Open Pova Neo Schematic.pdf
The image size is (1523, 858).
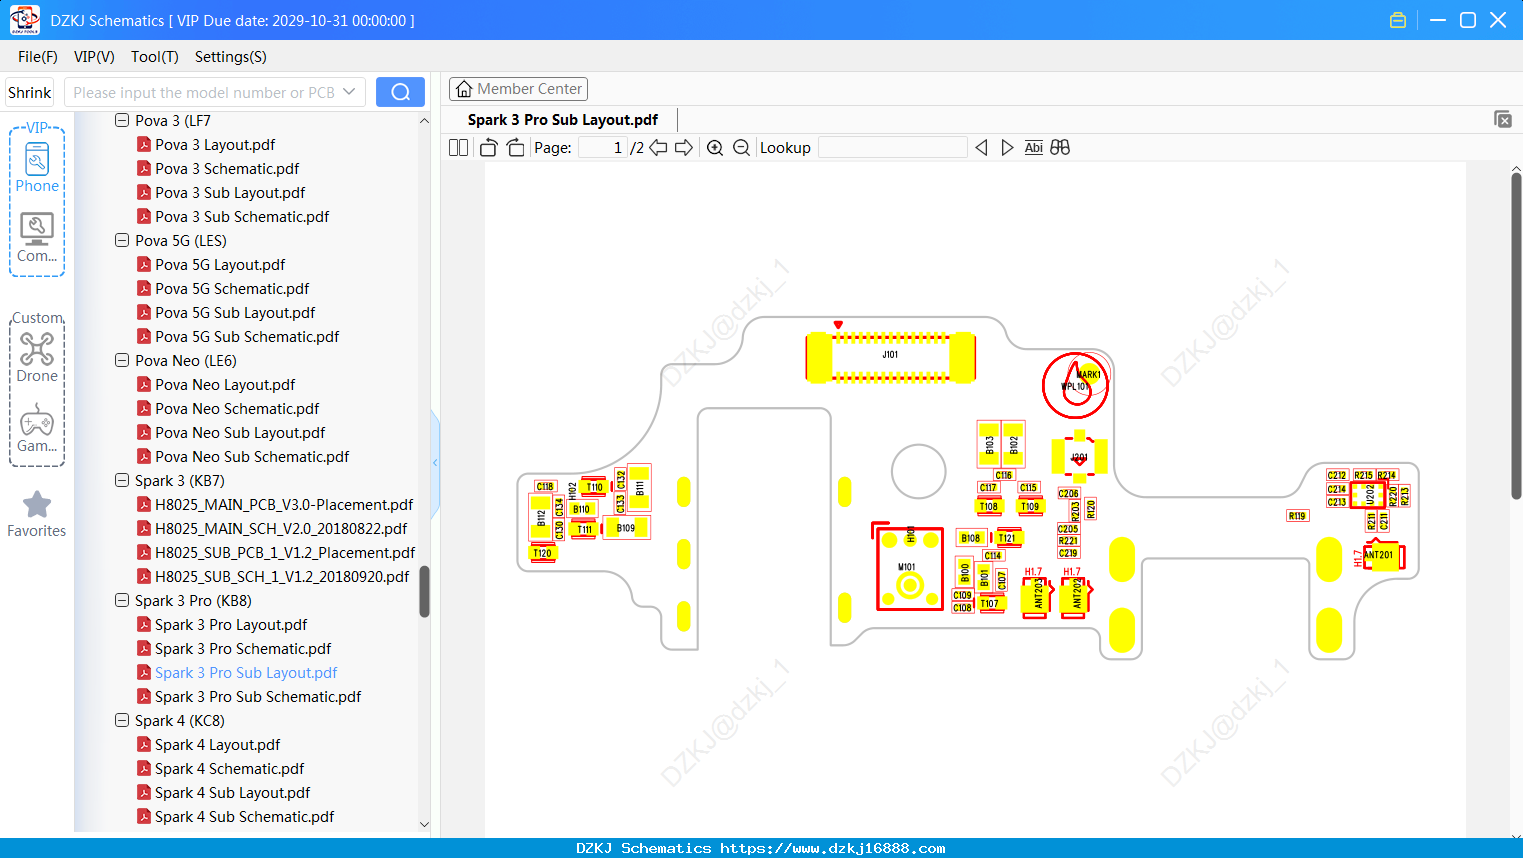point(236,409)
